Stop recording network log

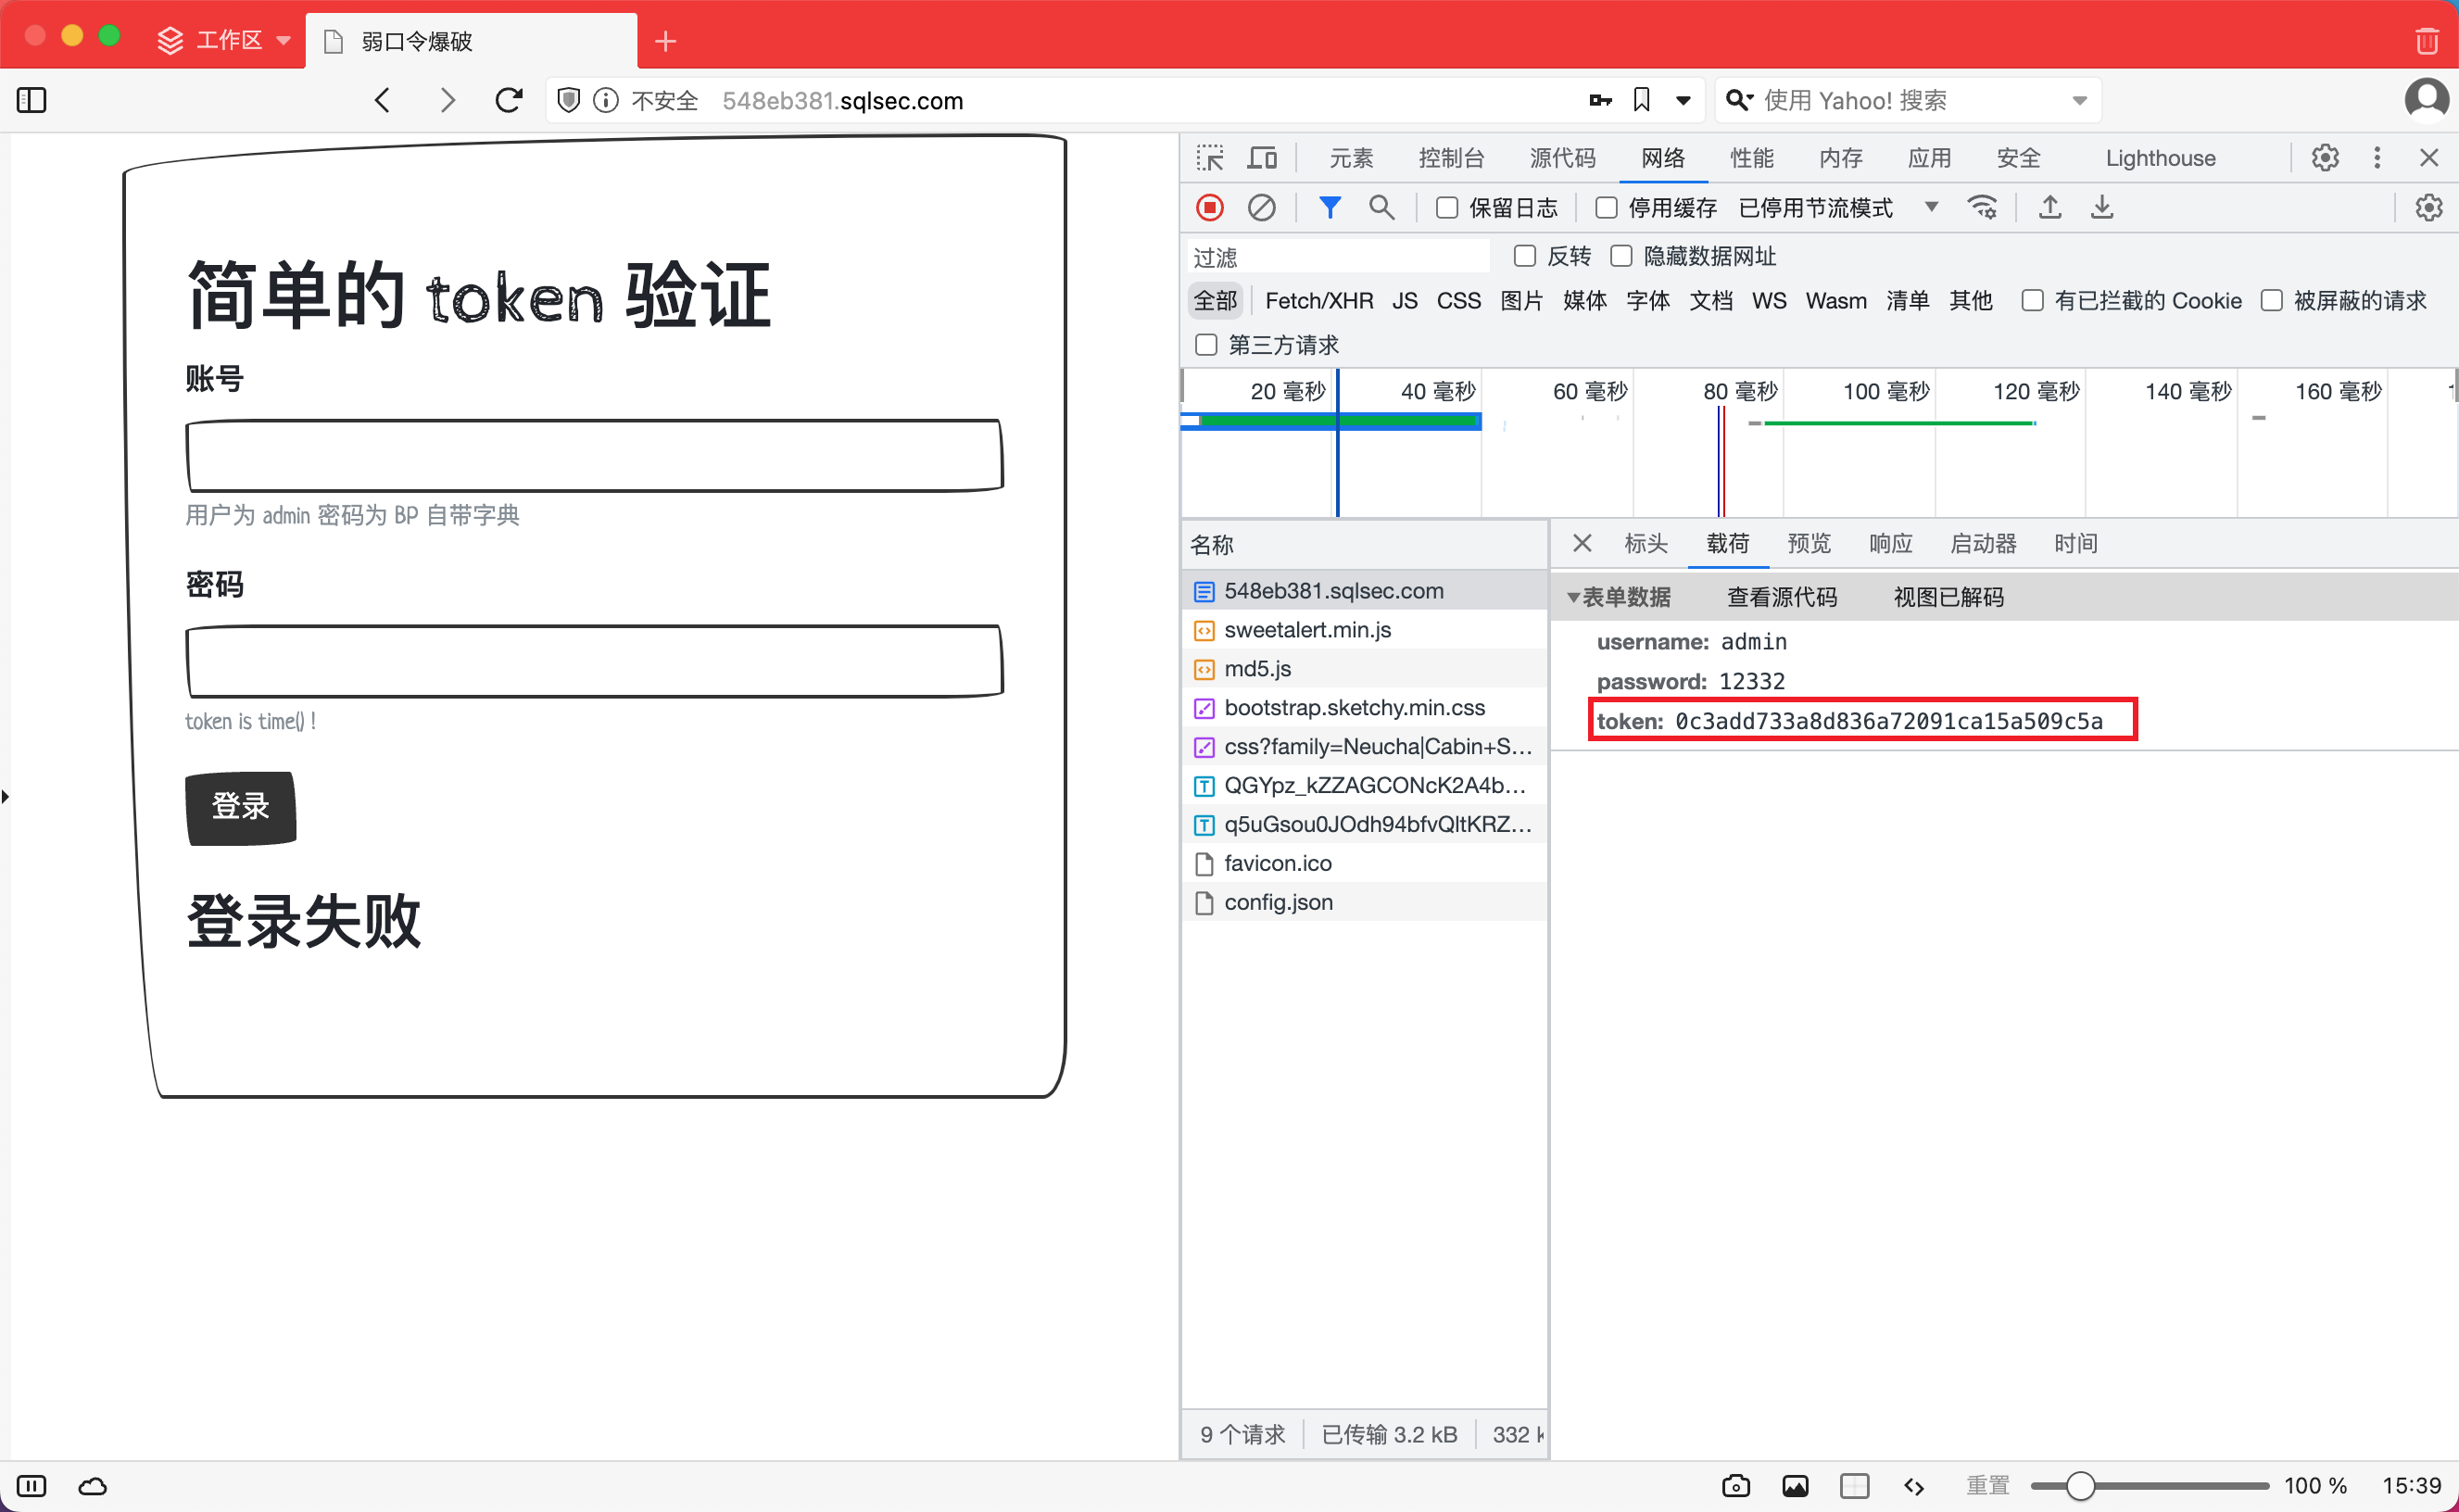tap(1210, 208)
